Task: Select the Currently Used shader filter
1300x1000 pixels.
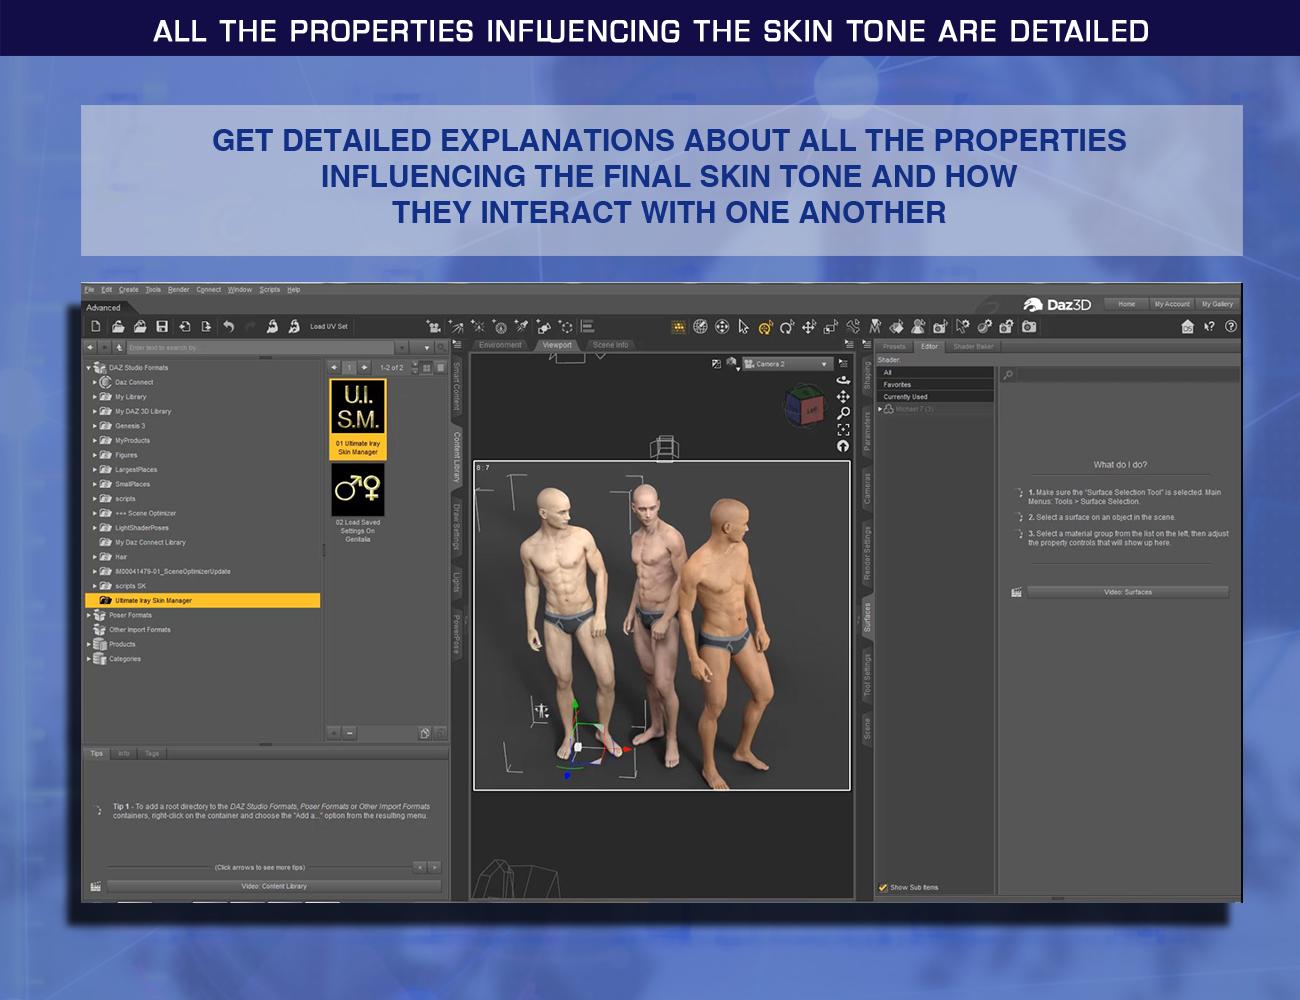Action: pyautogui.click(x=935, y=397)
